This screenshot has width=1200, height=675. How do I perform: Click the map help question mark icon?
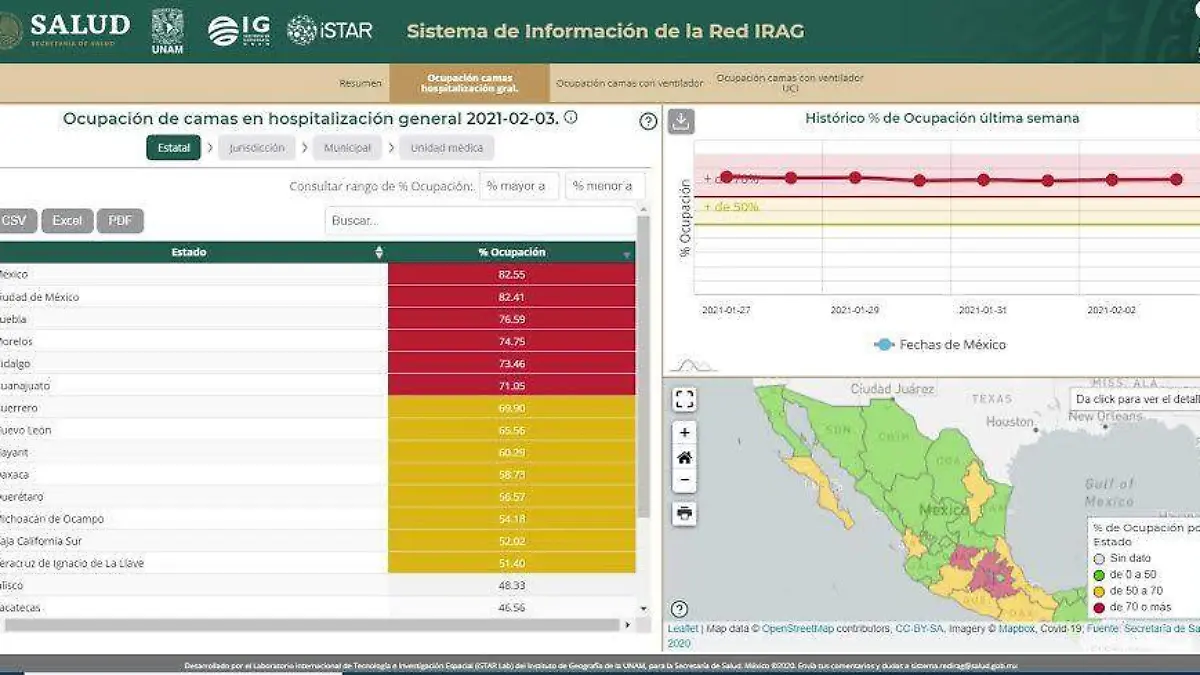(679, 609)
